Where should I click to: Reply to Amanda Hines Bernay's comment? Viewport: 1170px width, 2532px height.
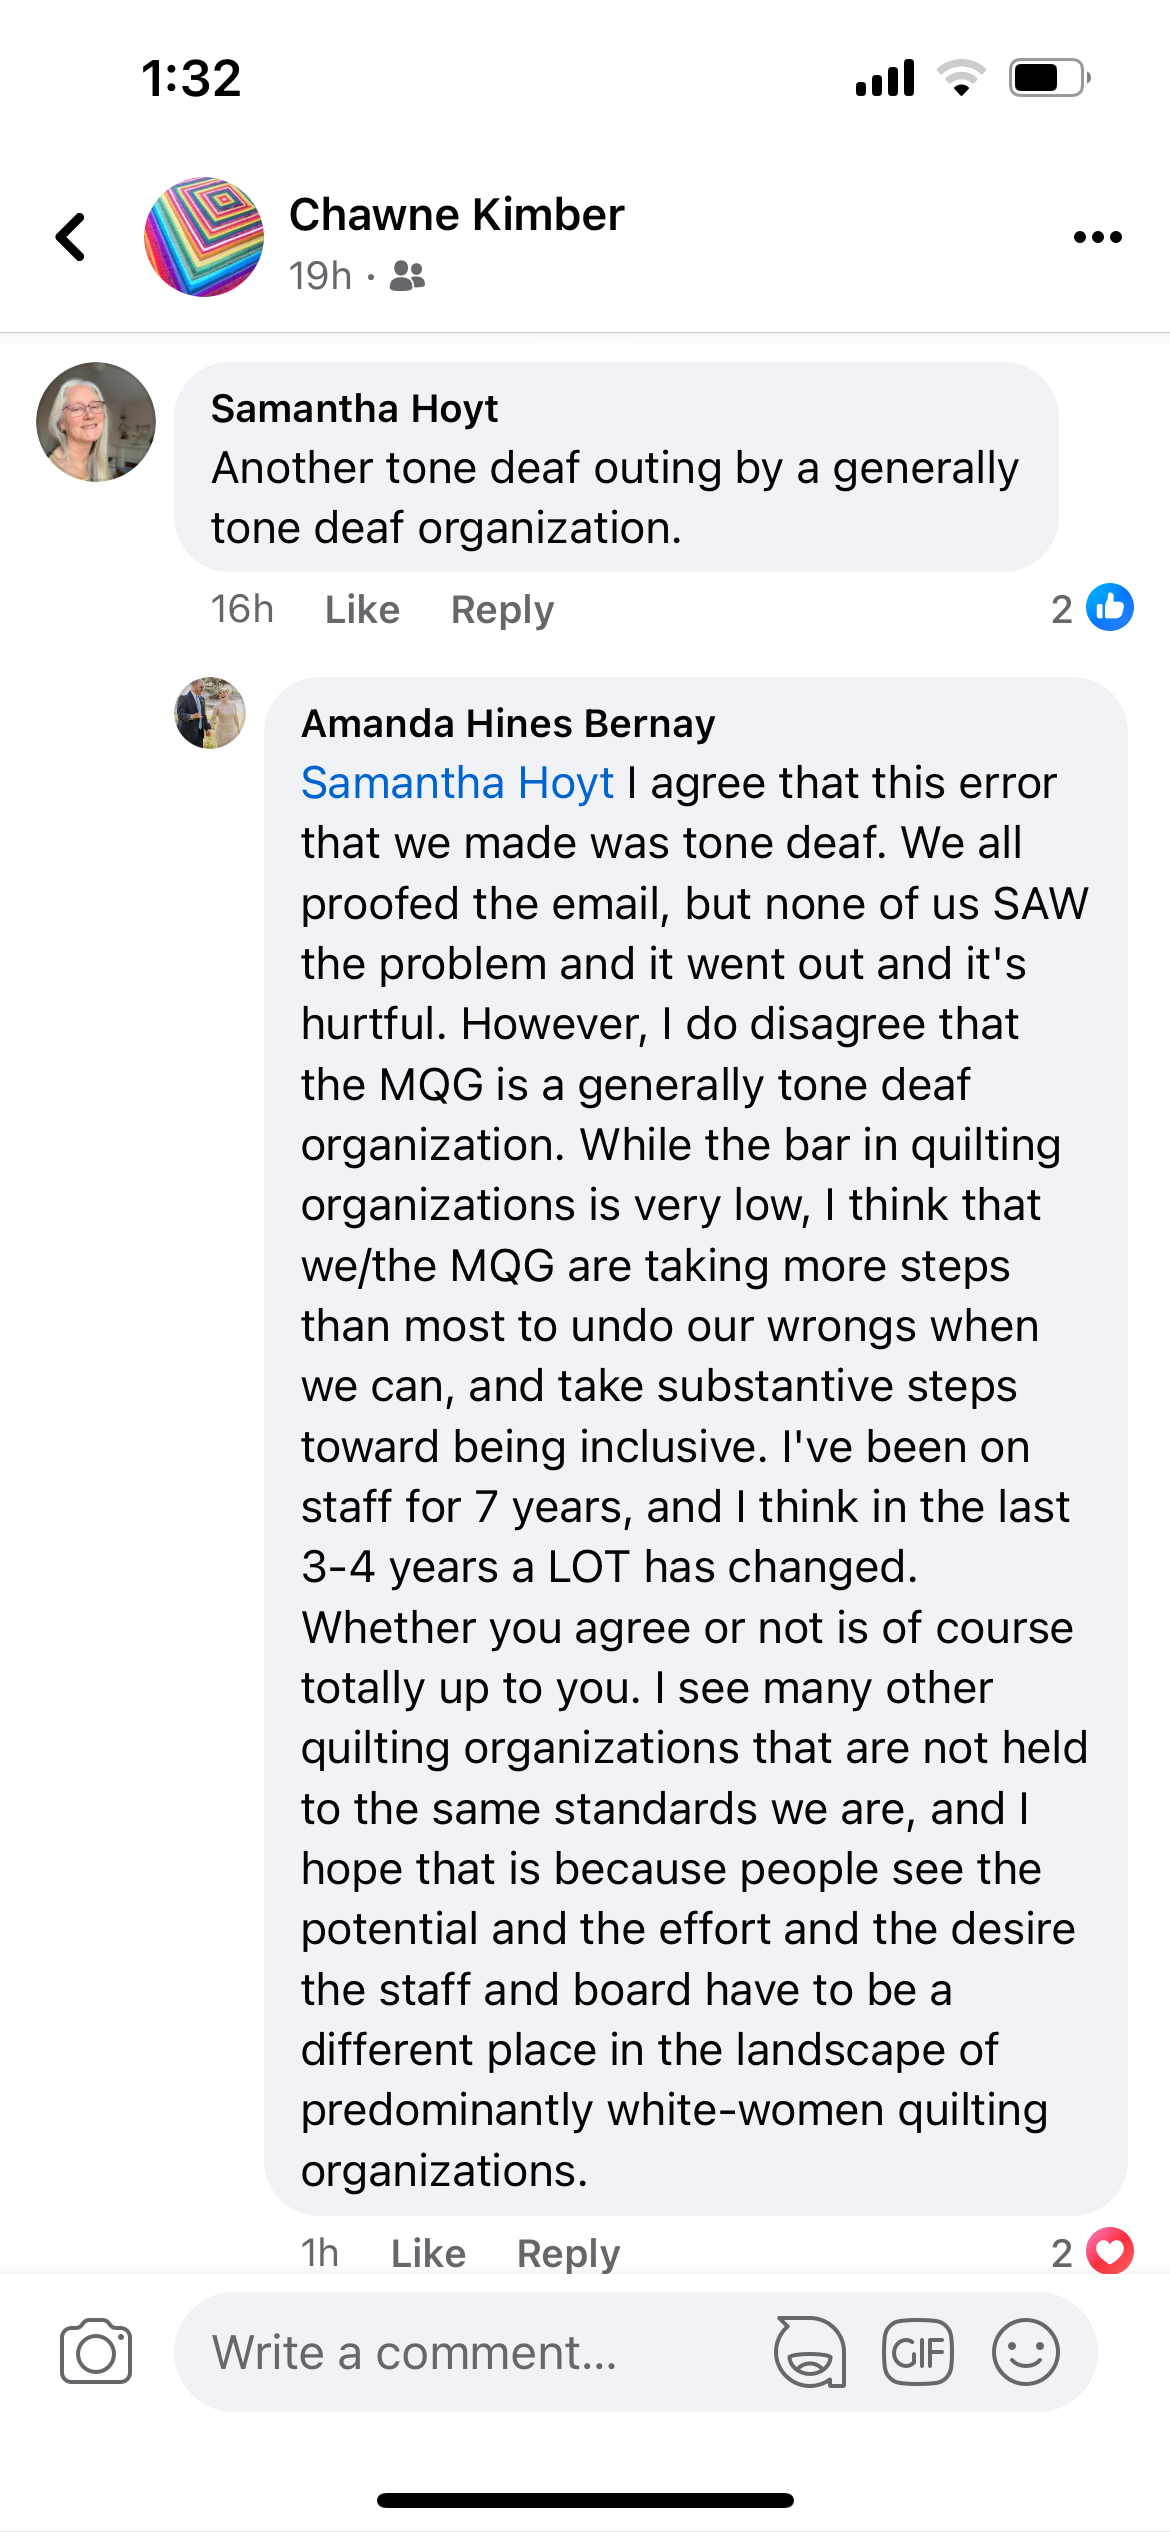568,2253
